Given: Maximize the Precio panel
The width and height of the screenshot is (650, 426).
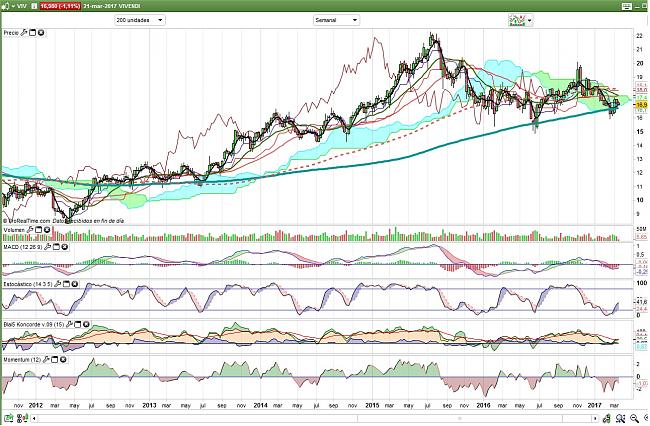Looking at the screenshot, I should 32,32.
